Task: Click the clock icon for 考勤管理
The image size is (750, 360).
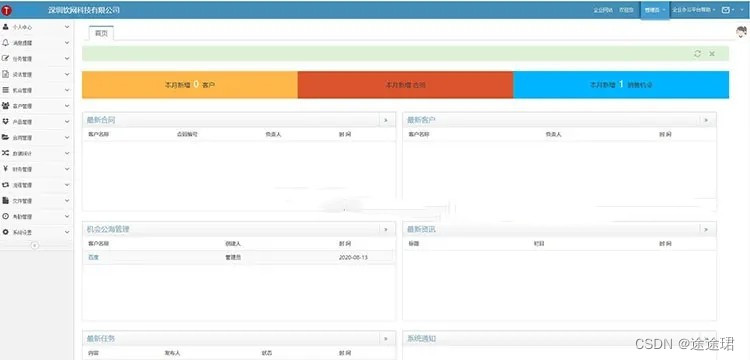Action: click(5, 216)
